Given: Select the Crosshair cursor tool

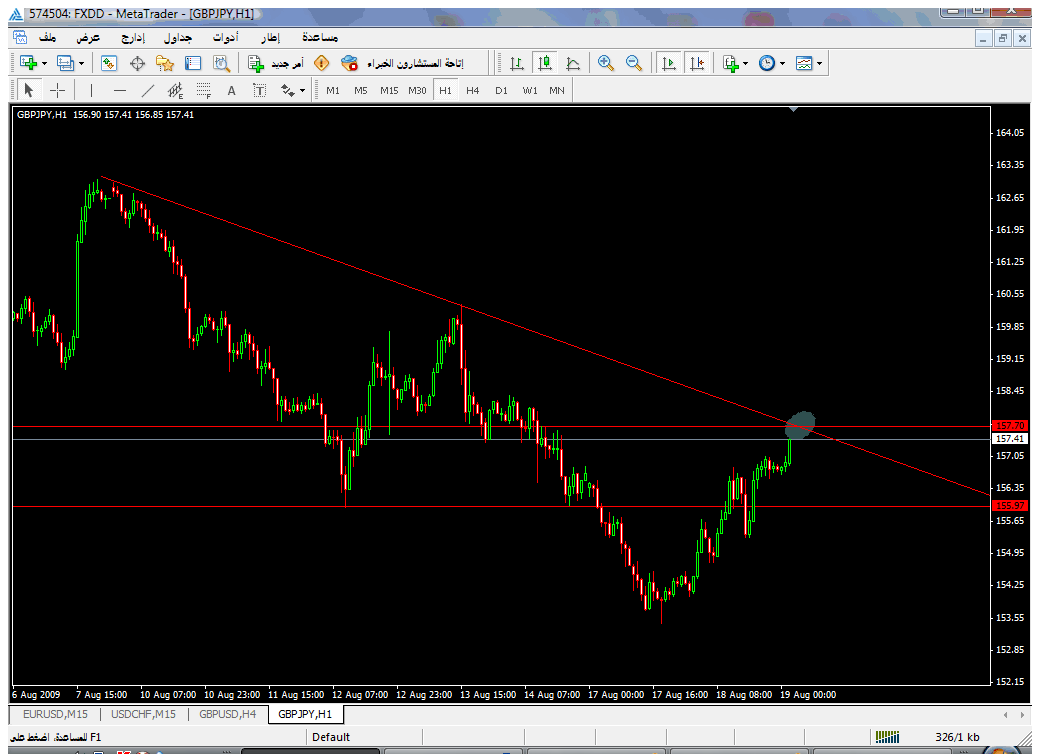Looking at the screenshot, I should click(x=57, y=90).
